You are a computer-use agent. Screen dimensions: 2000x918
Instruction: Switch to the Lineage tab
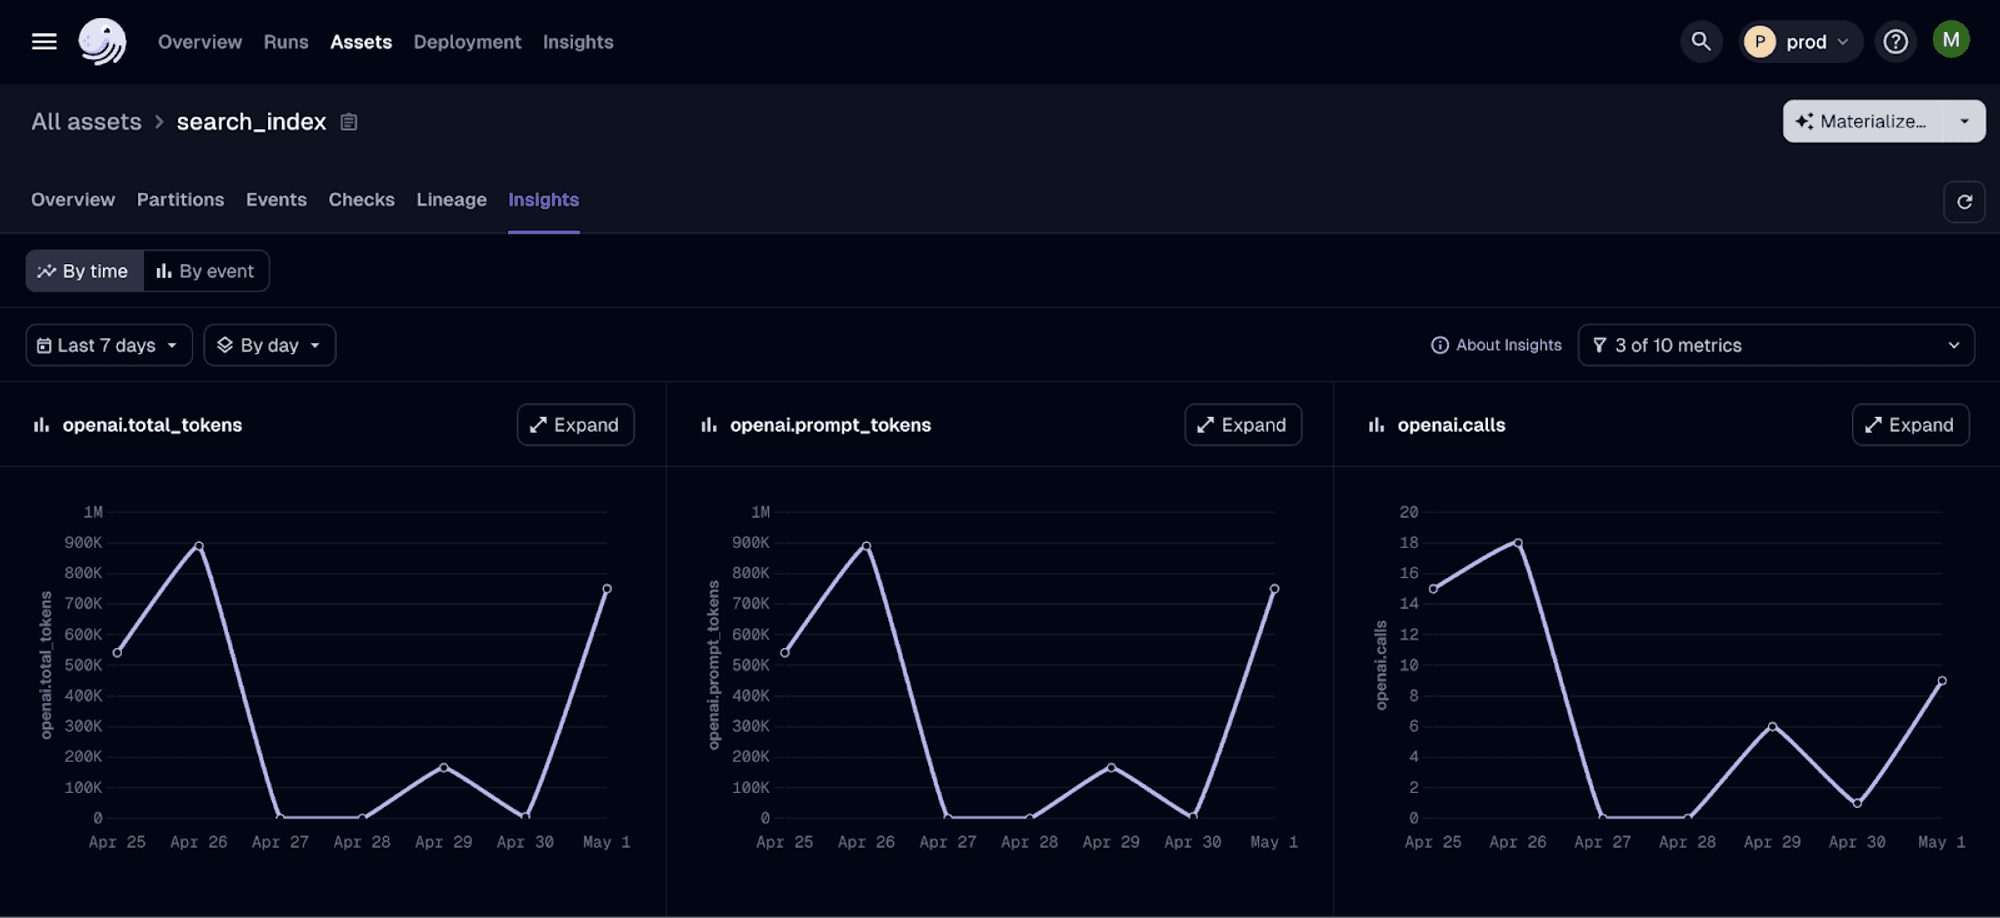coord(451,200)
